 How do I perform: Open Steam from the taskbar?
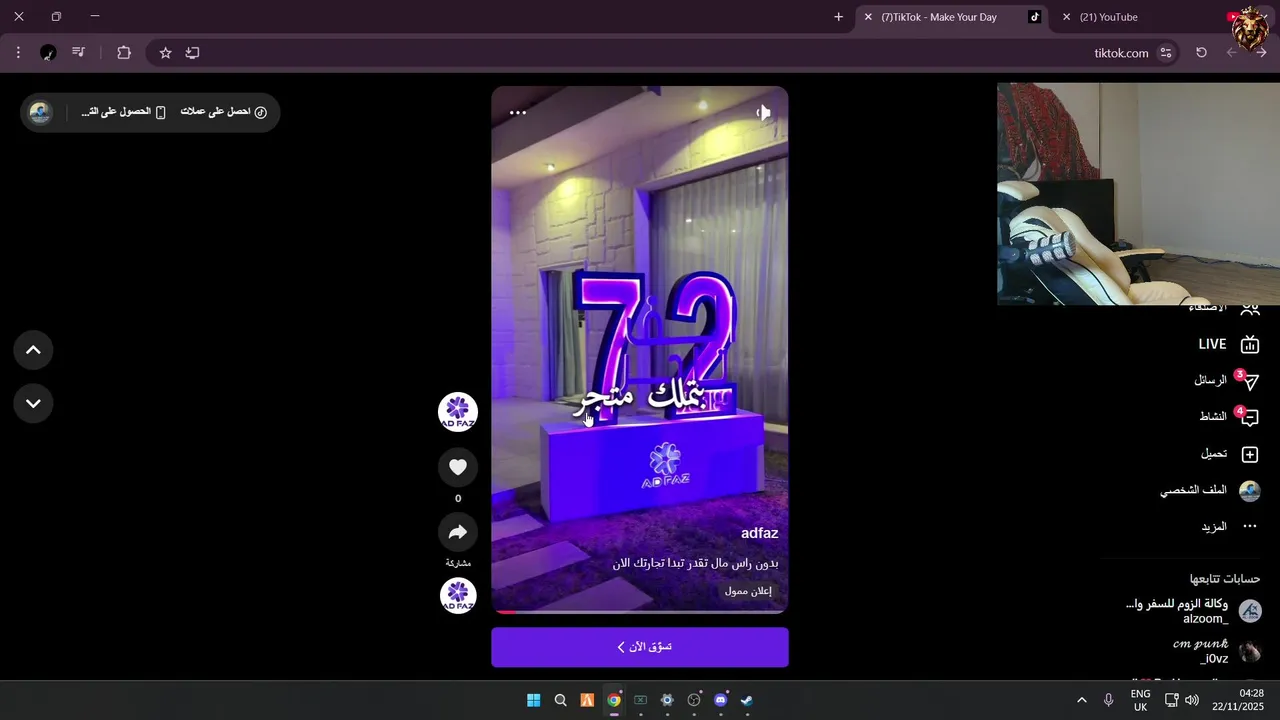click(x=747, y=700)
